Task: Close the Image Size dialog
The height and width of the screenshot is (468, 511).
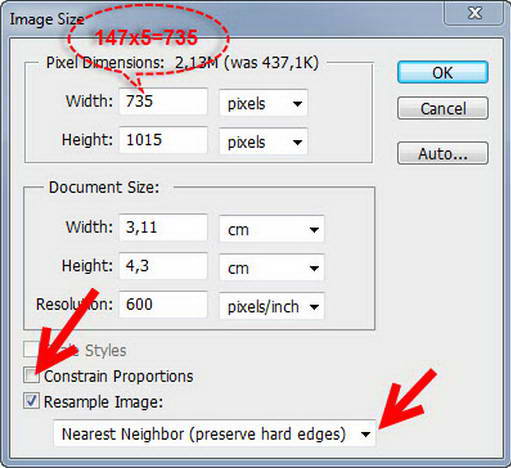Action: 474,13
